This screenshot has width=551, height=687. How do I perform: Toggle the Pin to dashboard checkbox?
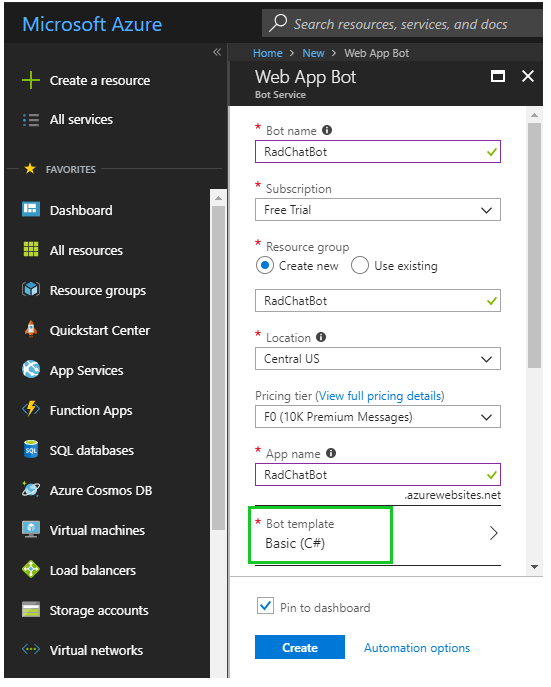tap(265, 606)
